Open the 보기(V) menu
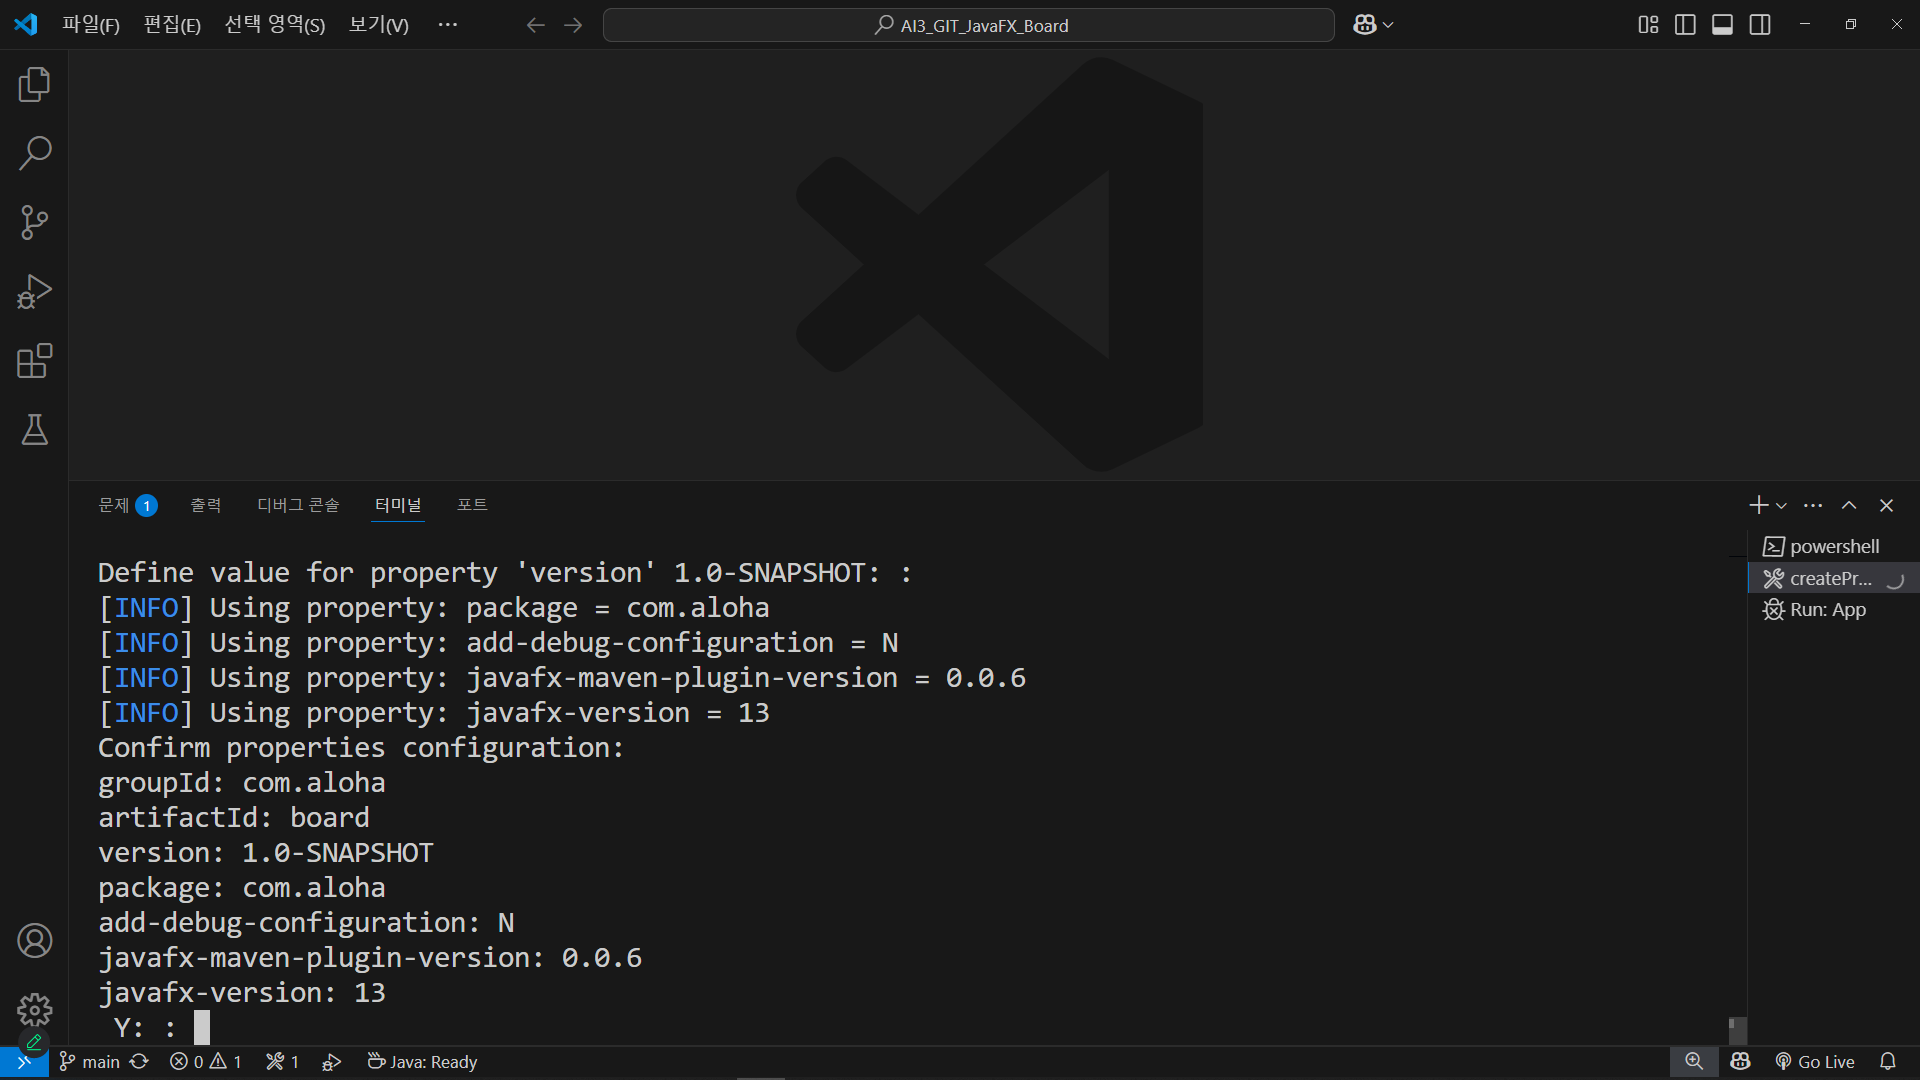 click(378, 25)
